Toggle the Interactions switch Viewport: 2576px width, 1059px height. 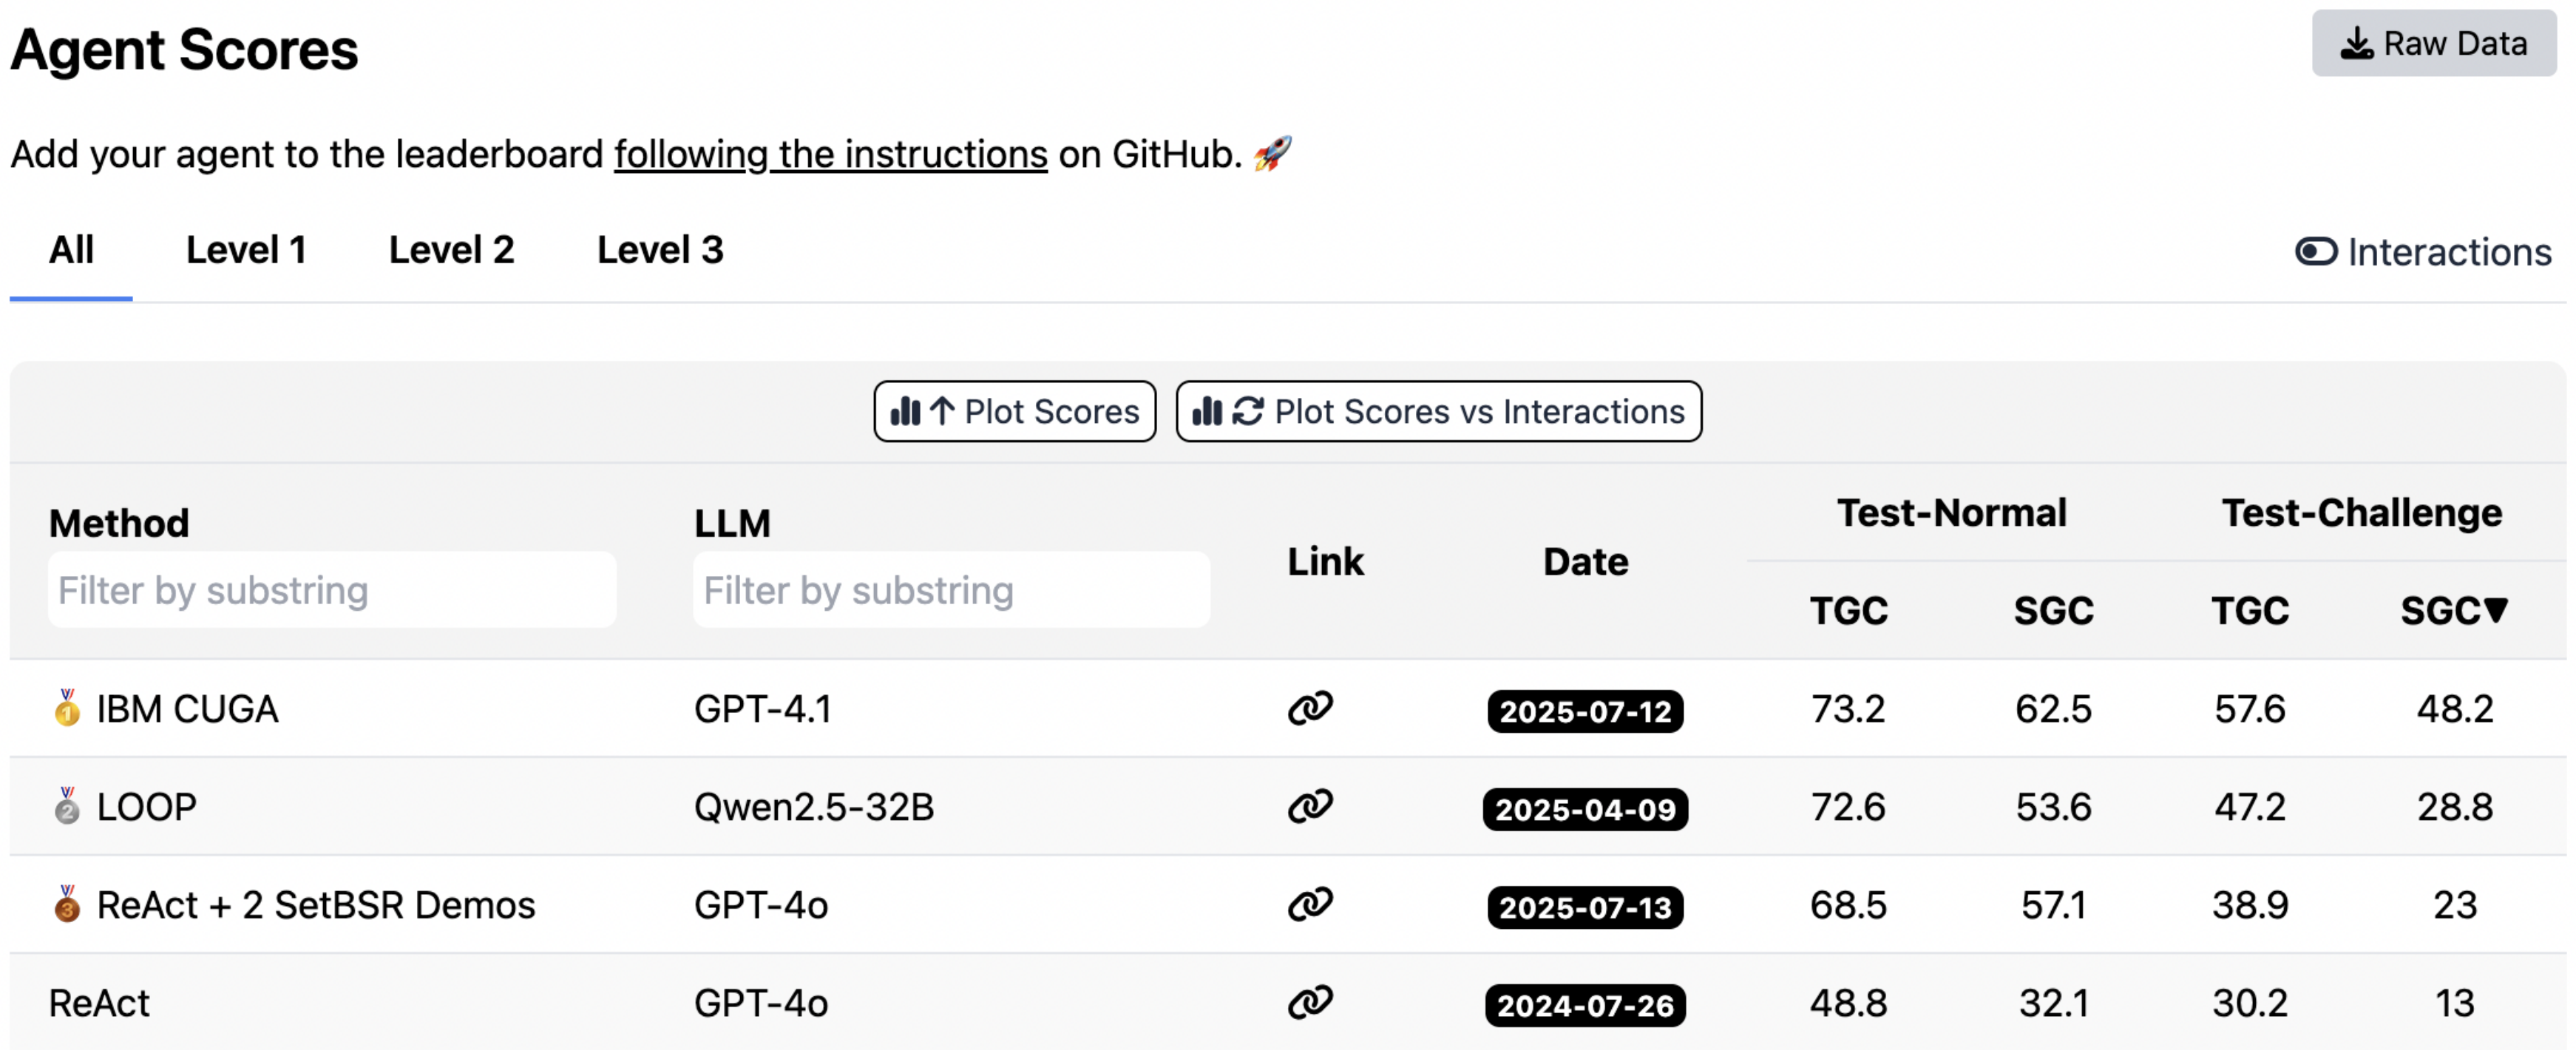[2316, 252]
